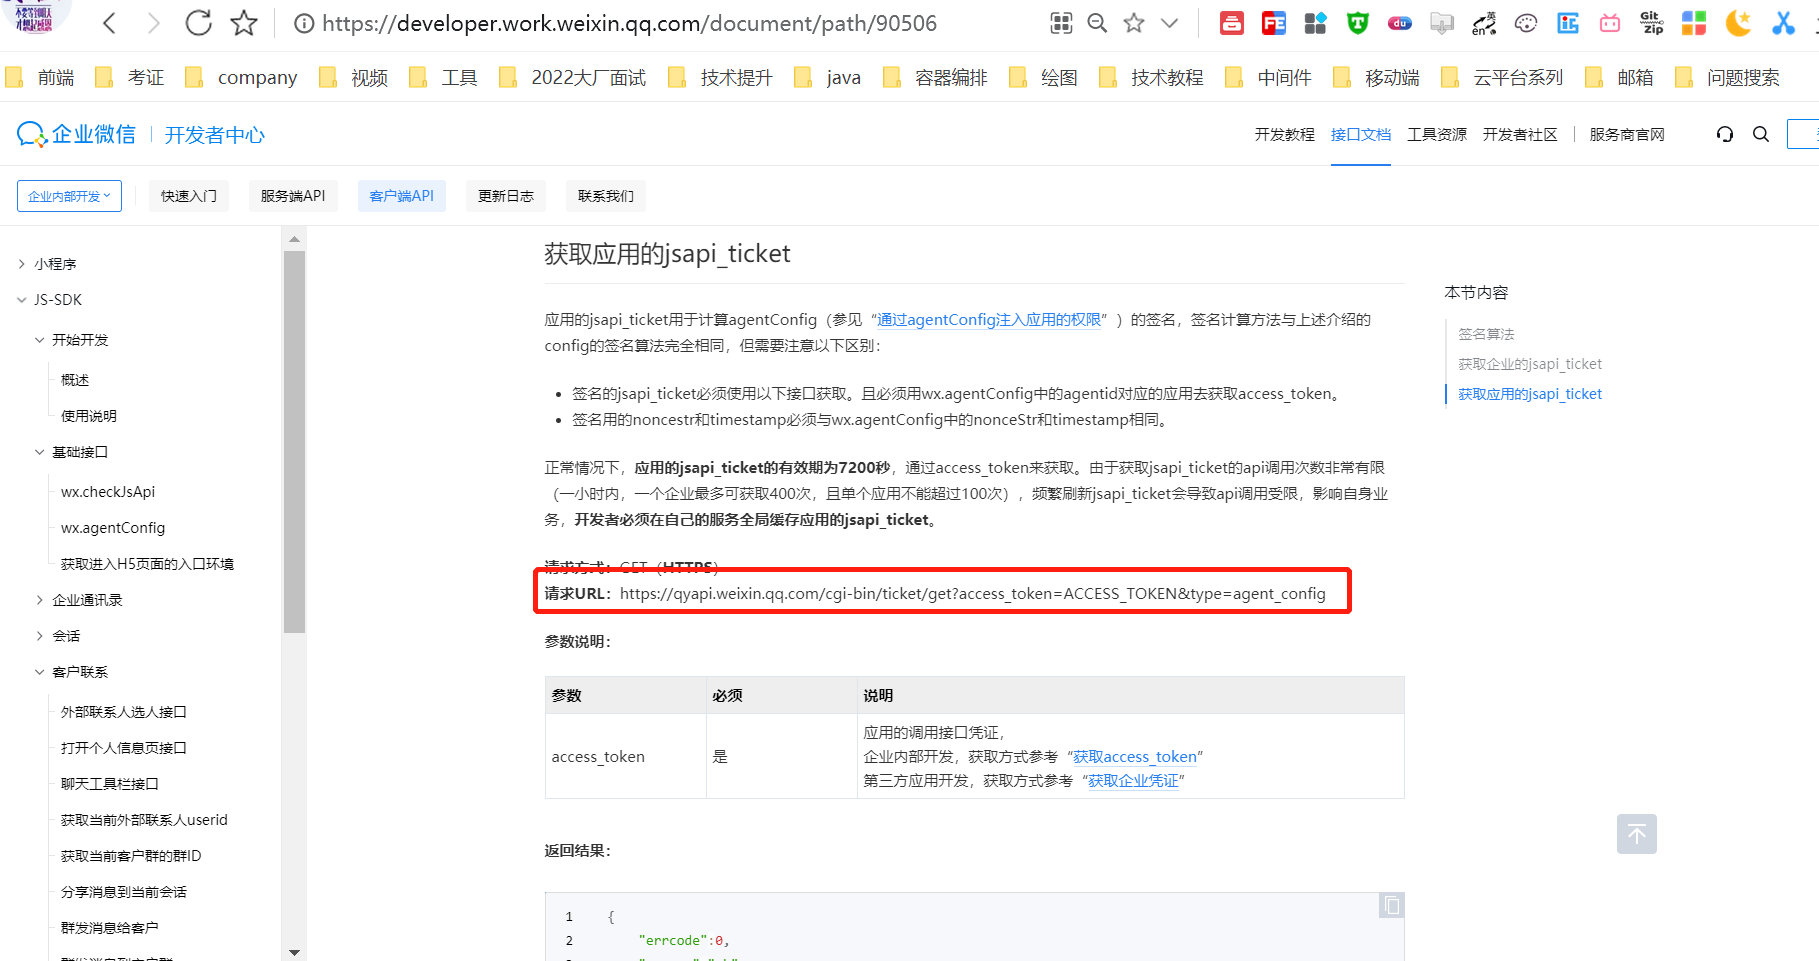
Task: Toggle dark mode via the moon extension icon
Action: [x=1739, y=22]
